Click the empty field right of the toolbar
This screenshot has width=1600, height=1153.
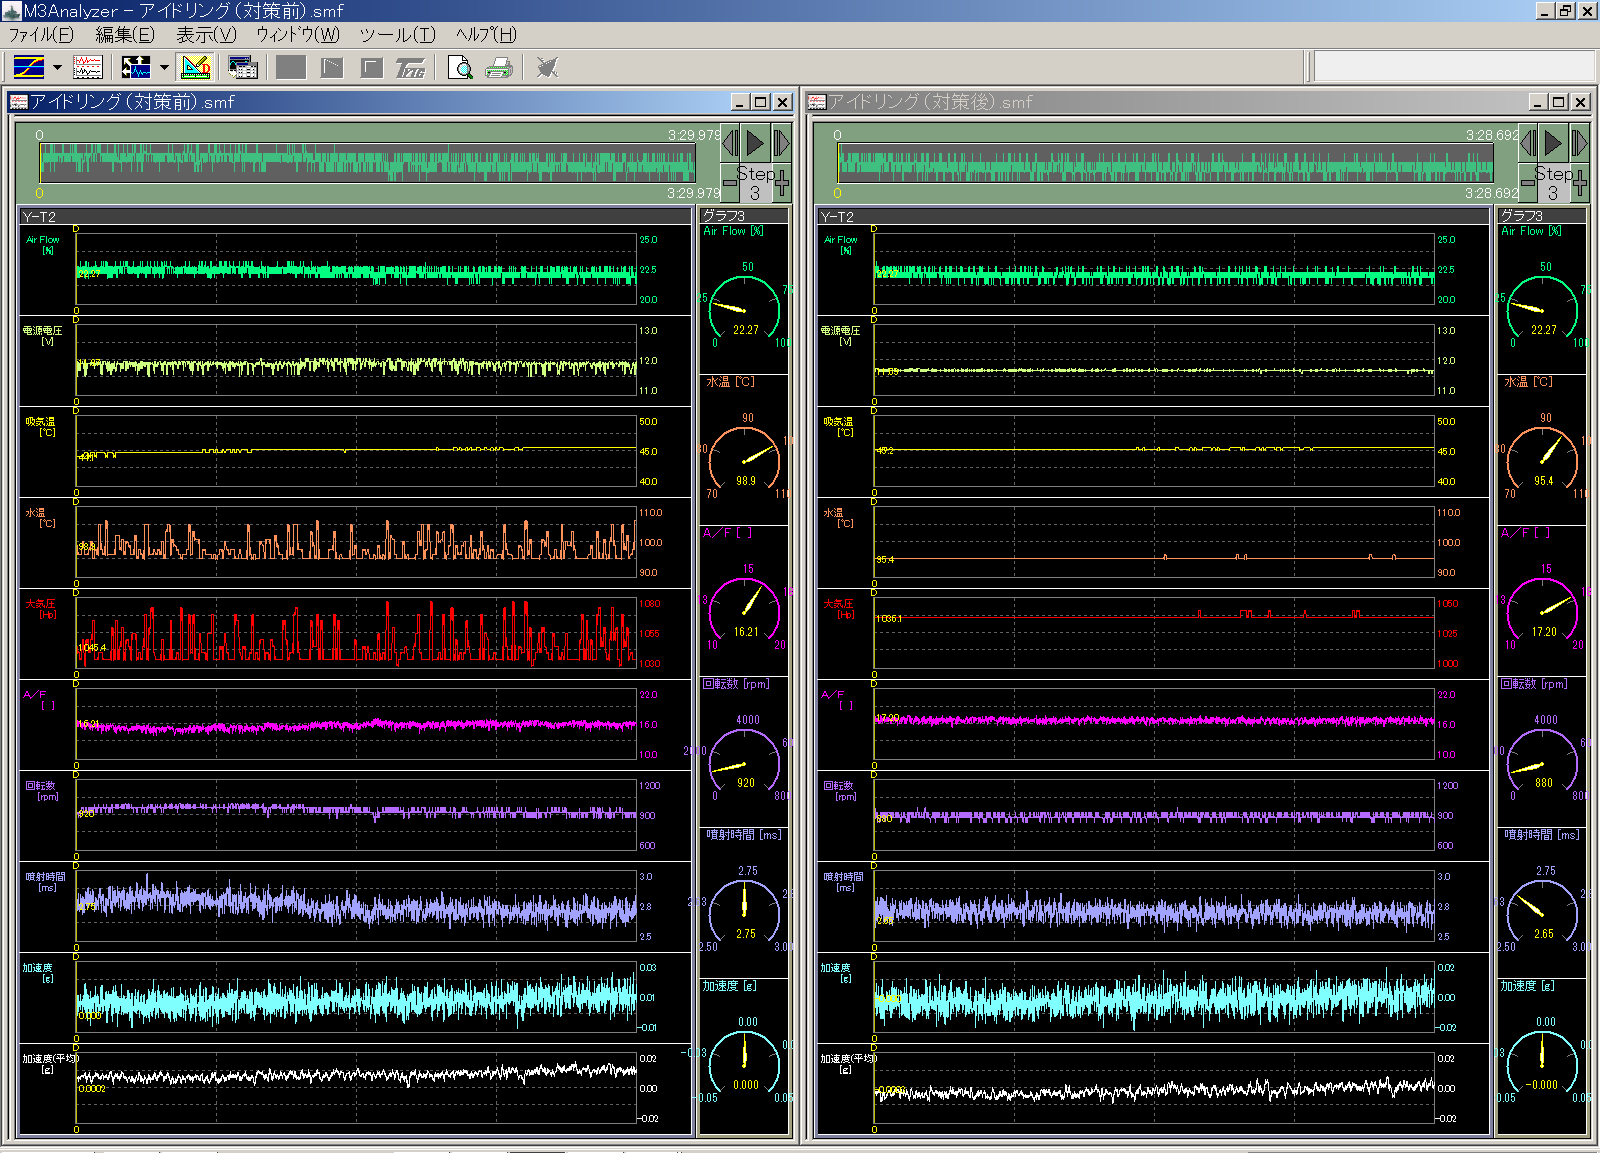click(1453, 68)
